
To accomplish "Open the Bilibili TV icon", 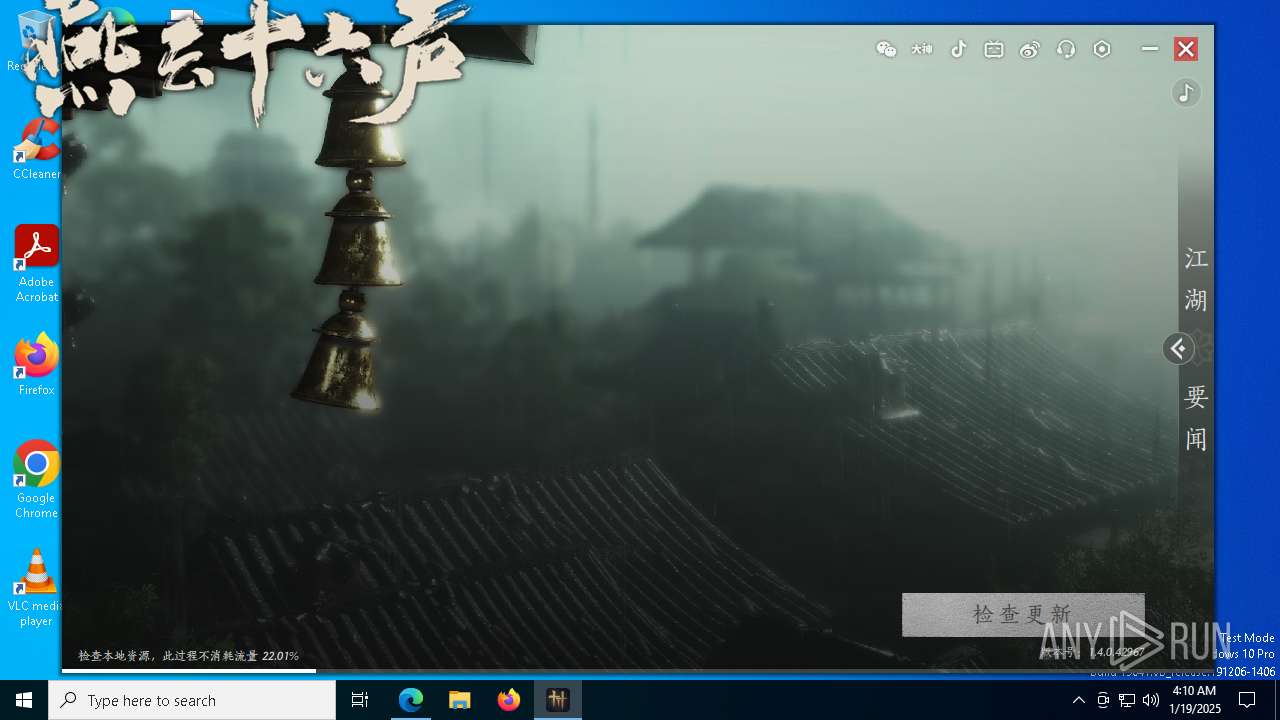I will [994, 49].
